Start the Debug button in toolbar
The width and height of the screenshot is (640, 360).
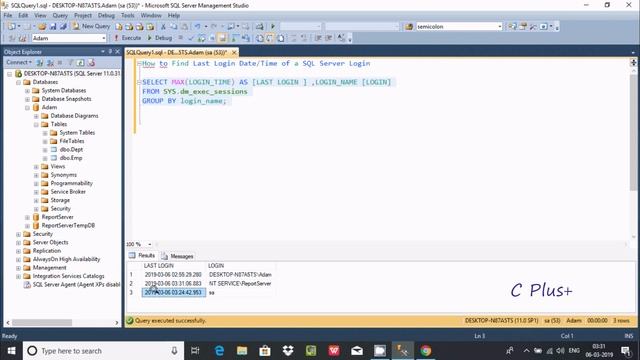click(x=160, y=38)
